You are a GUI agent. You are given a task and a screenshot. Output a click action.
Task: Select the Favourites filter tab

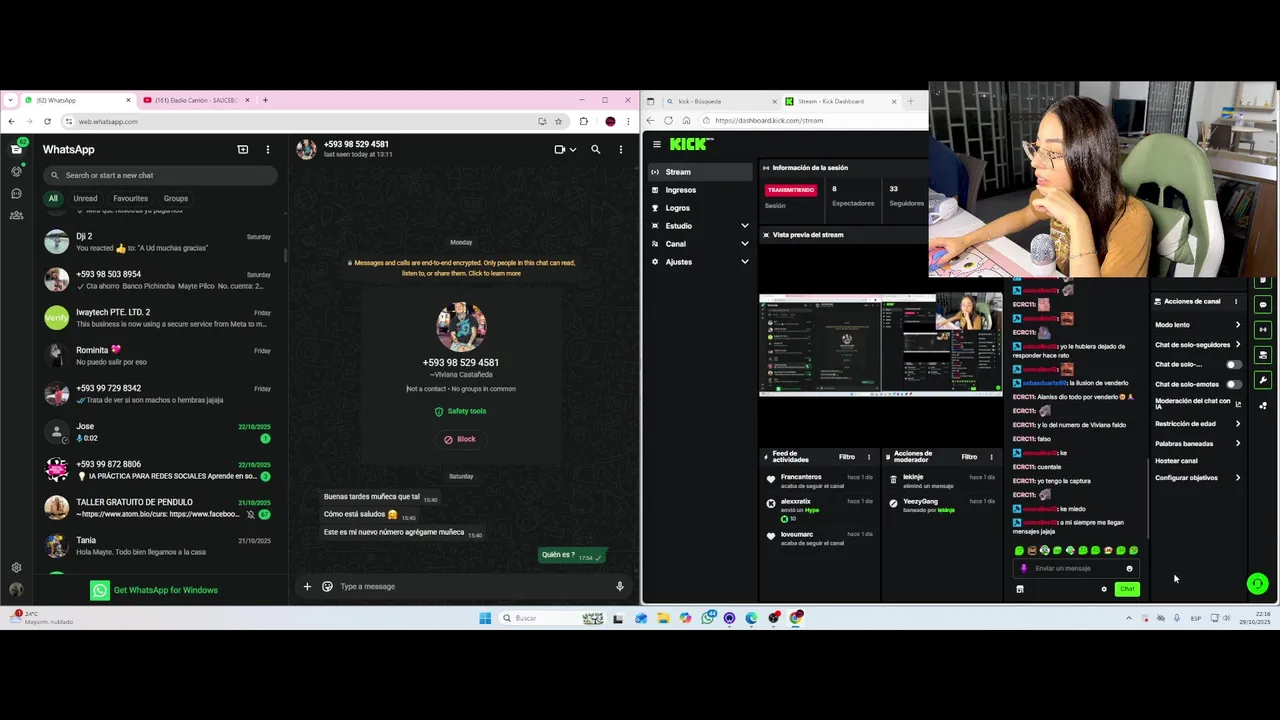[x=130, y=198]
